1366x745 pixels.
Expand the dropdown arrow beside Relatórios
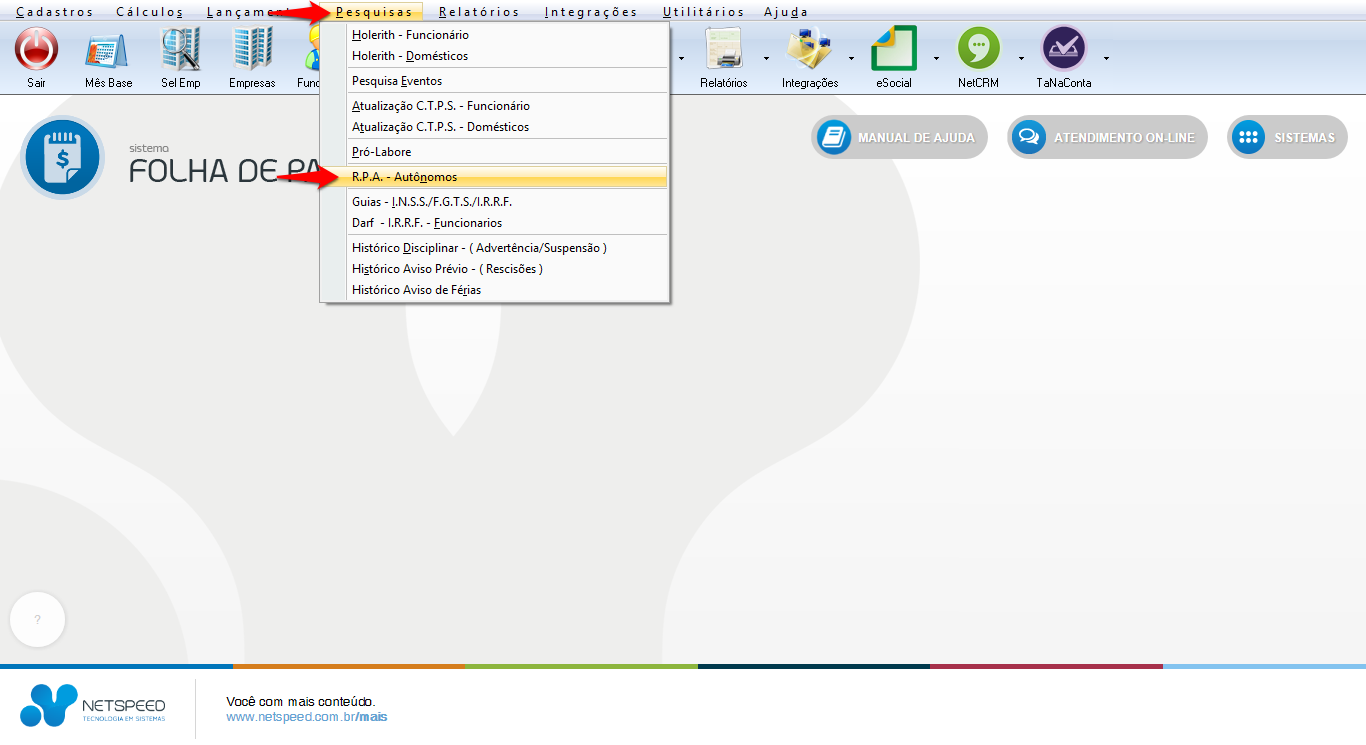click(x=766, y=58)
